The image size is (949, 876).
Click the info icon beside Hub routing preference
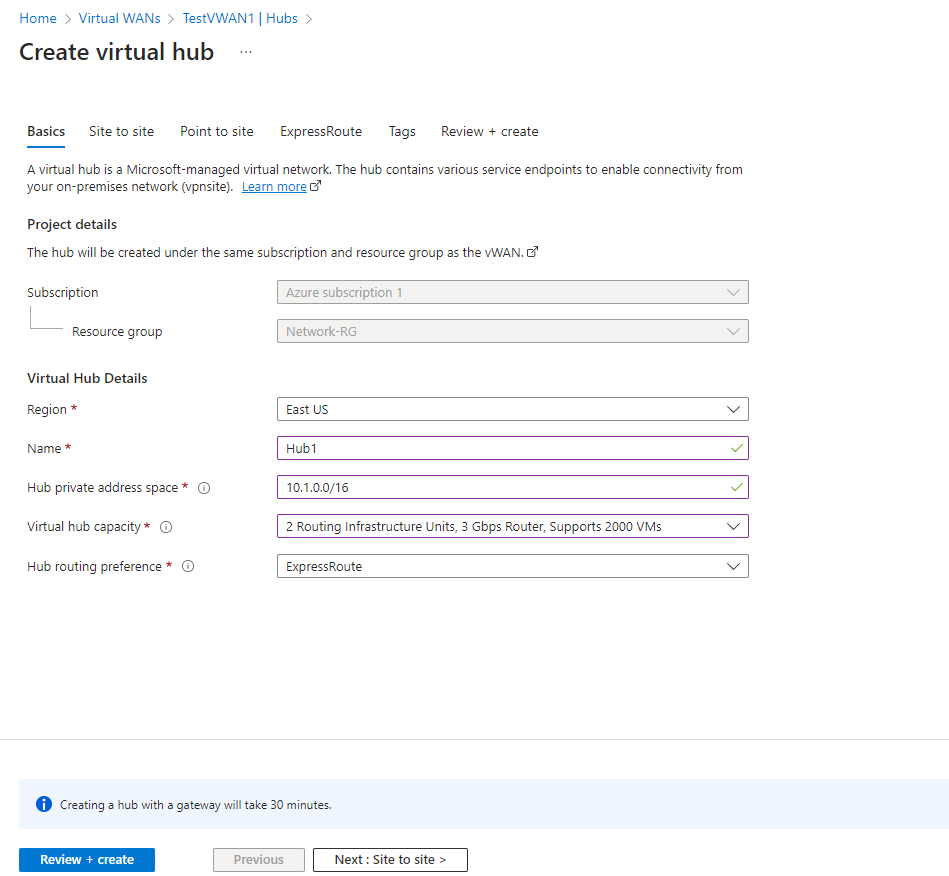(188, 567)
